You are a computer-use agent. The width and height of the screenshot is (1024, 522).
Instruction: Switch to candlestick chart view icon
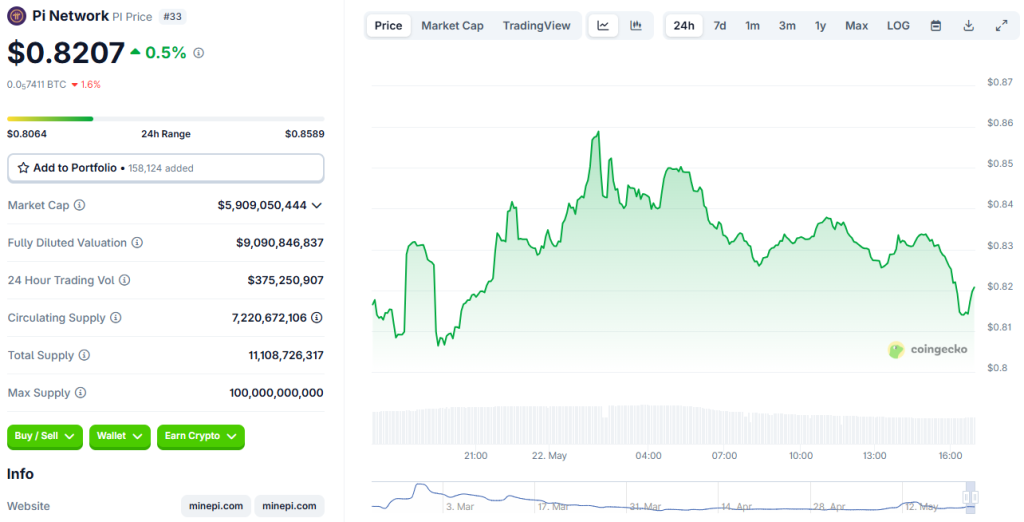point(635,26)
